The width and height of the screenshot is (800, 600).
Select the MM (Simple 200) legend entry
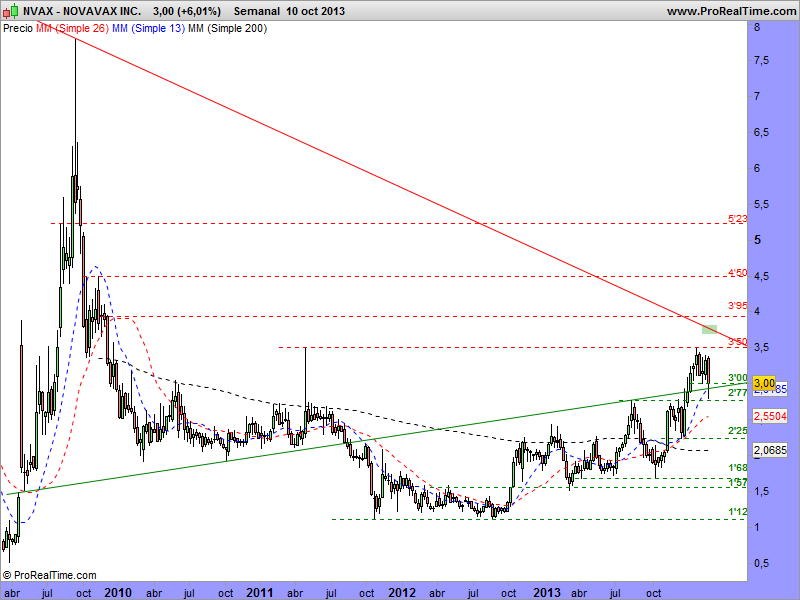pyautogui.click(x=228, y=29)
